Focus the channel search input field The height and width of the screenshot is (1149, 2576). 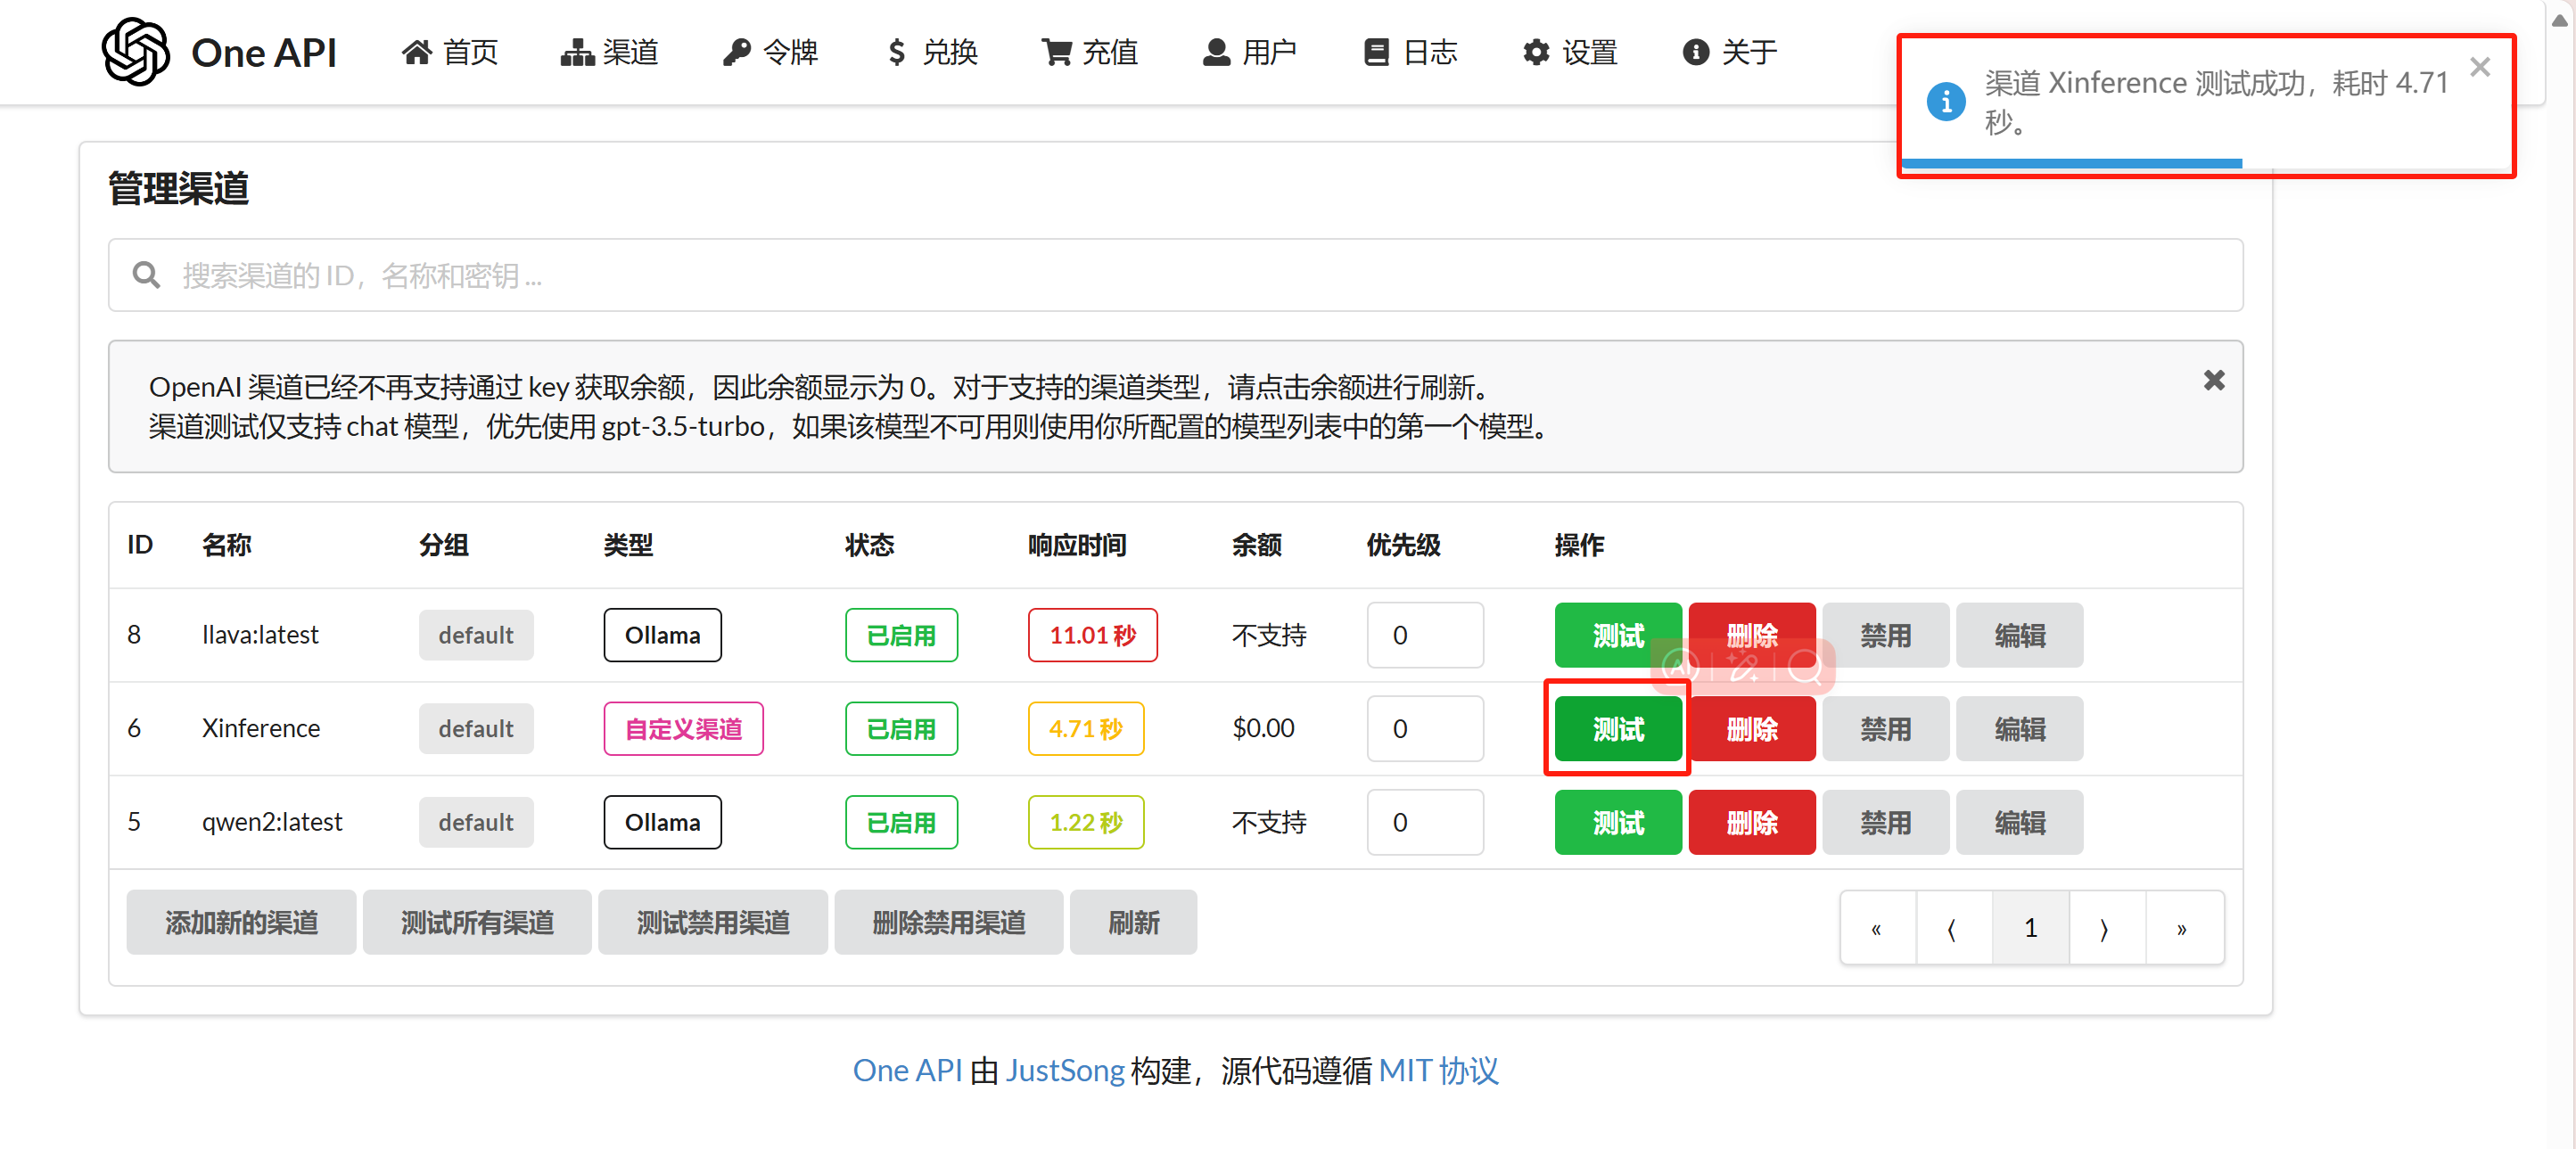(1175, 275)
